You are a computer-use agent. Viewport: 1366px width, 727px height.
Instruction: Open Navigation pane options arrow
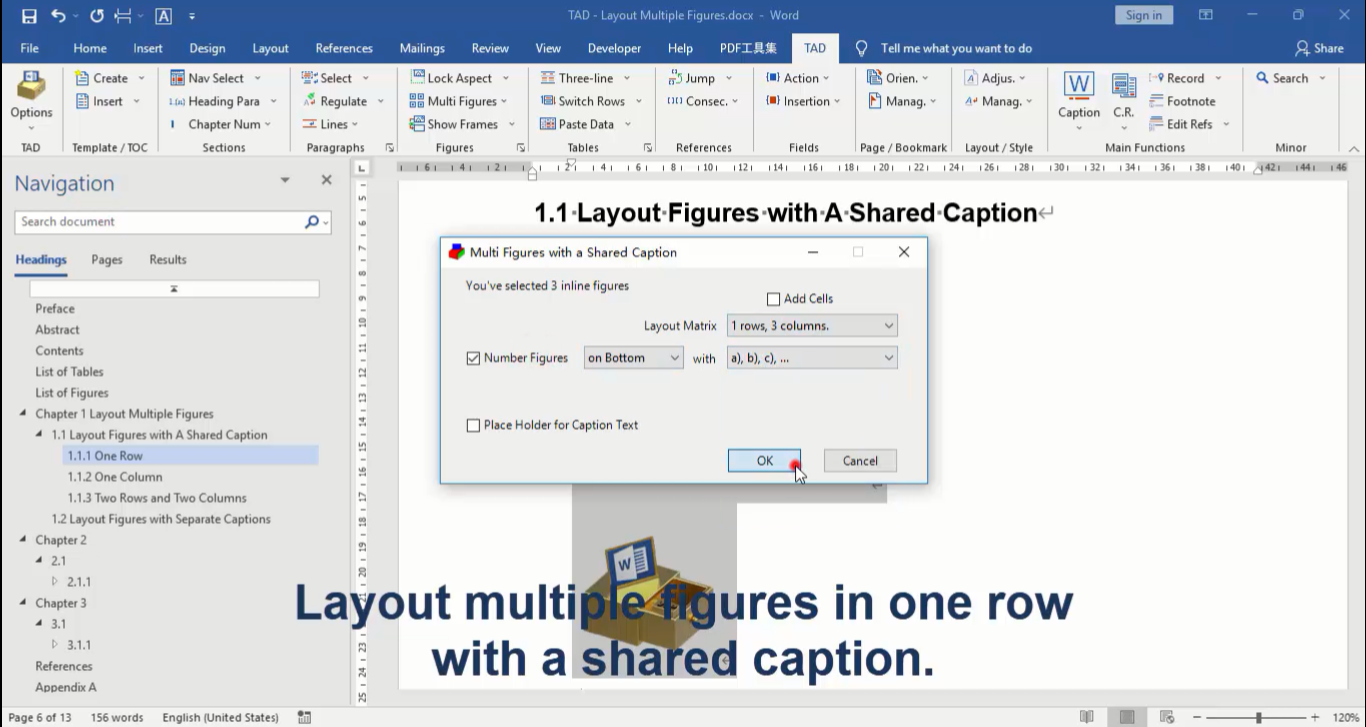coord(285,180)
